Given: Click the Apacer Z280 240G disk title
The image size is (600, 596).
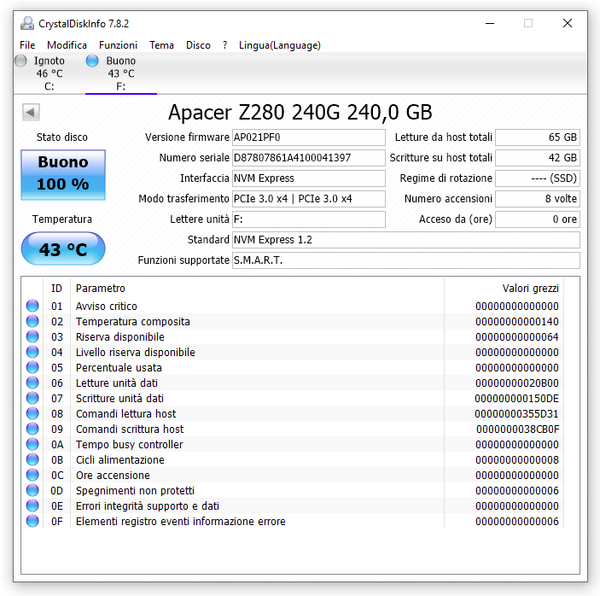Looking at the screenshot, I should tap(300, 112).
